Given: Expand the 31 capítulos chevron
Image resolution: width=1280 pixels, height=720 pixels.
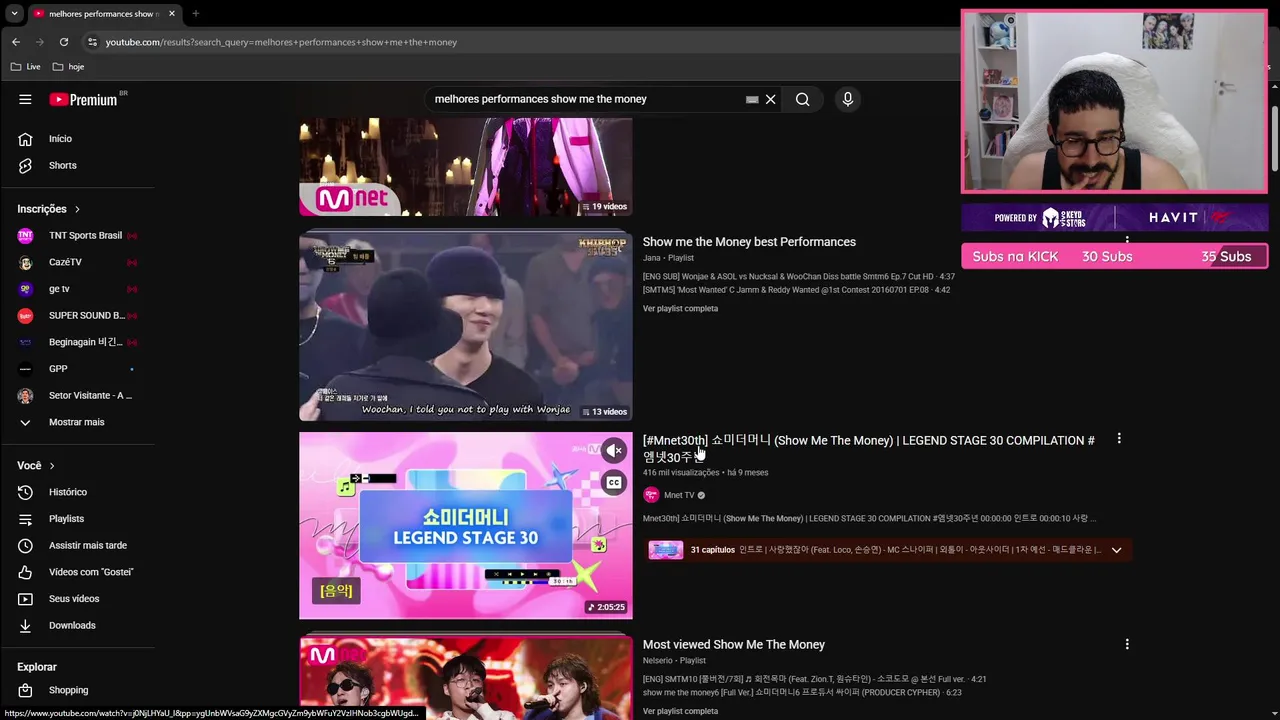Looking at the screenshot, I should 1116,550.
